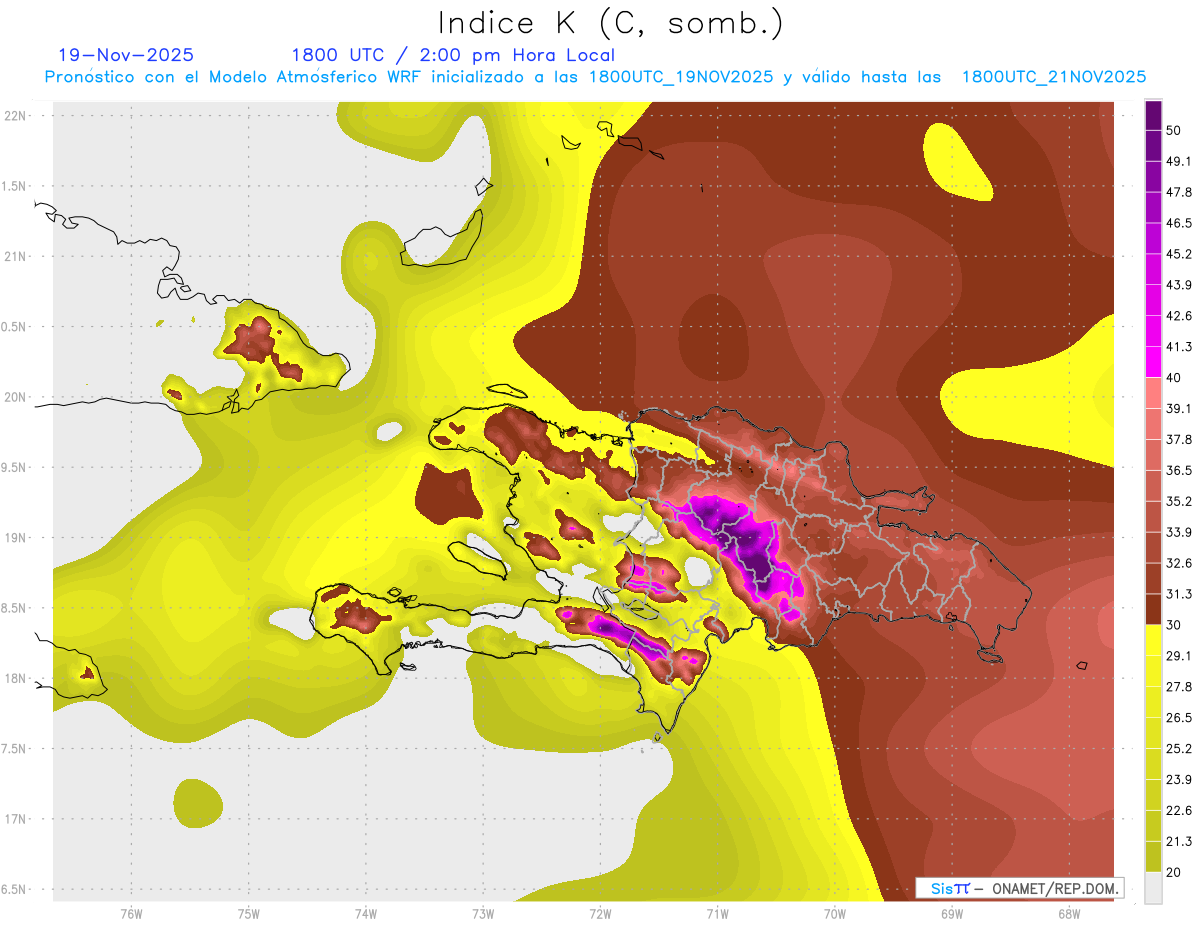The width and height of the screenshot is (1200, 927).
Task: Click the '20N' latitude tick label
Action: [15, 398]
